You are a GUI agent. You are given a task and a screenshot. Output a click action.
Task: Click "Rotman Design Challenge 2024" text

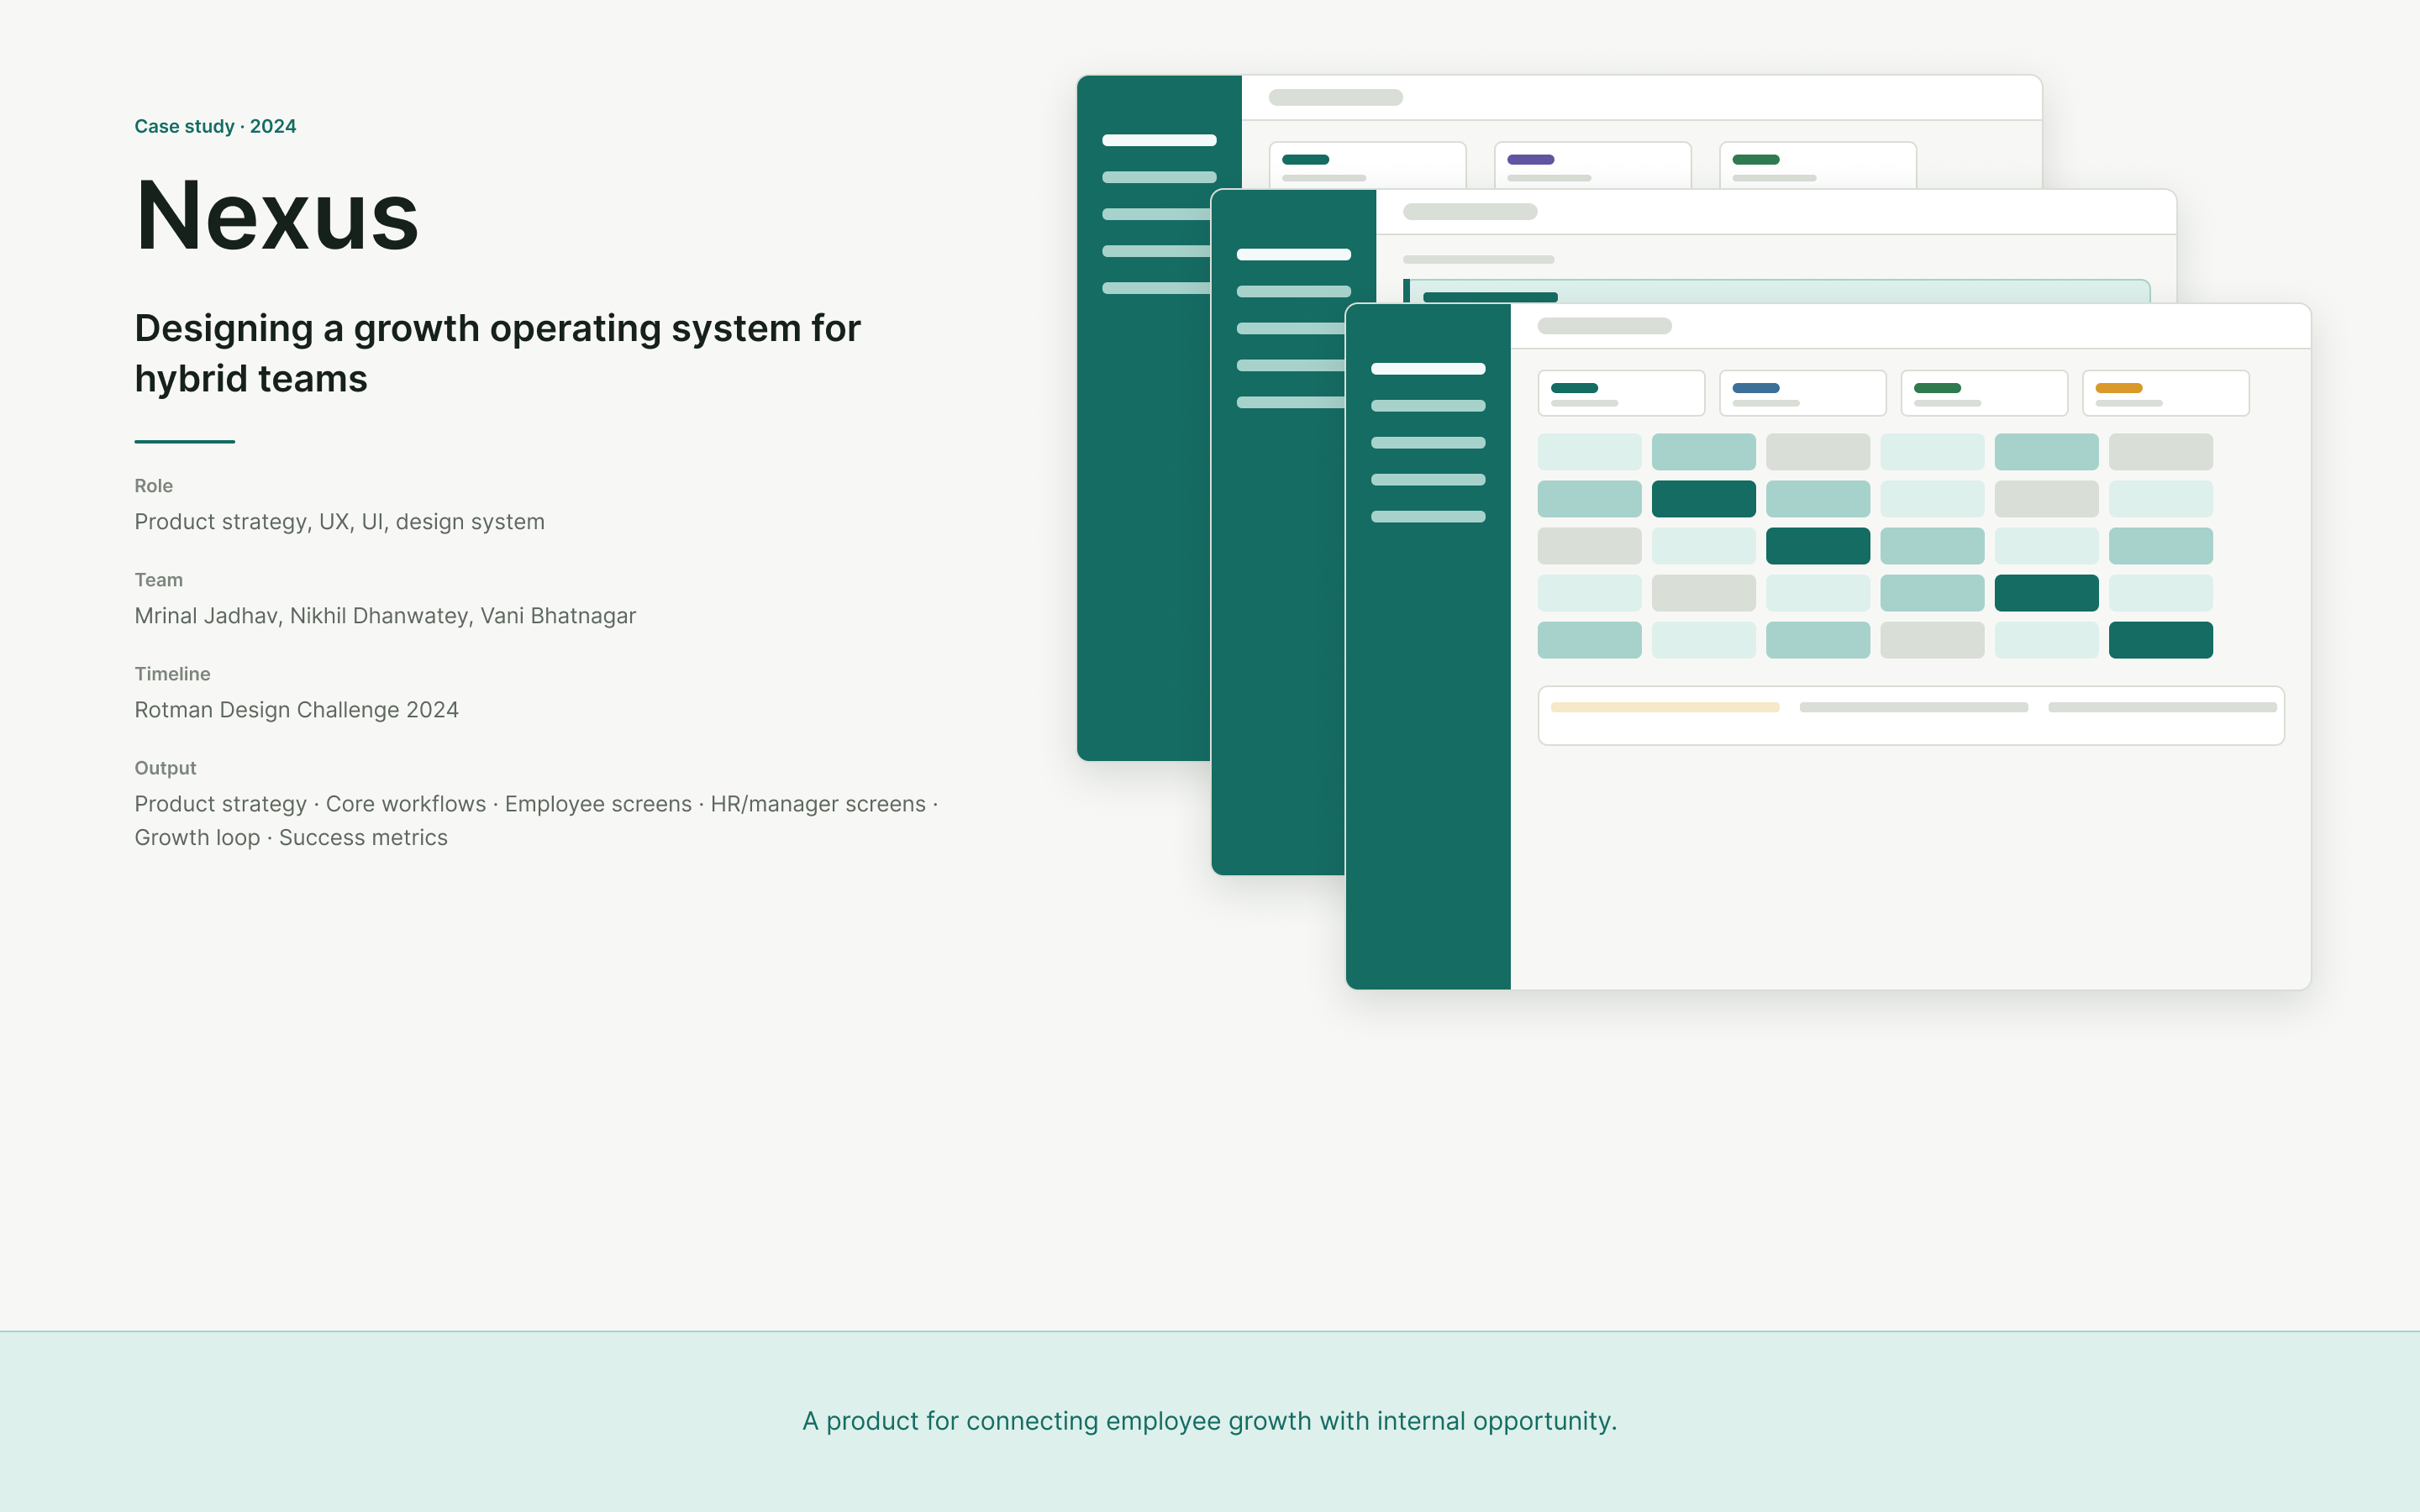(x=296, y=710)
